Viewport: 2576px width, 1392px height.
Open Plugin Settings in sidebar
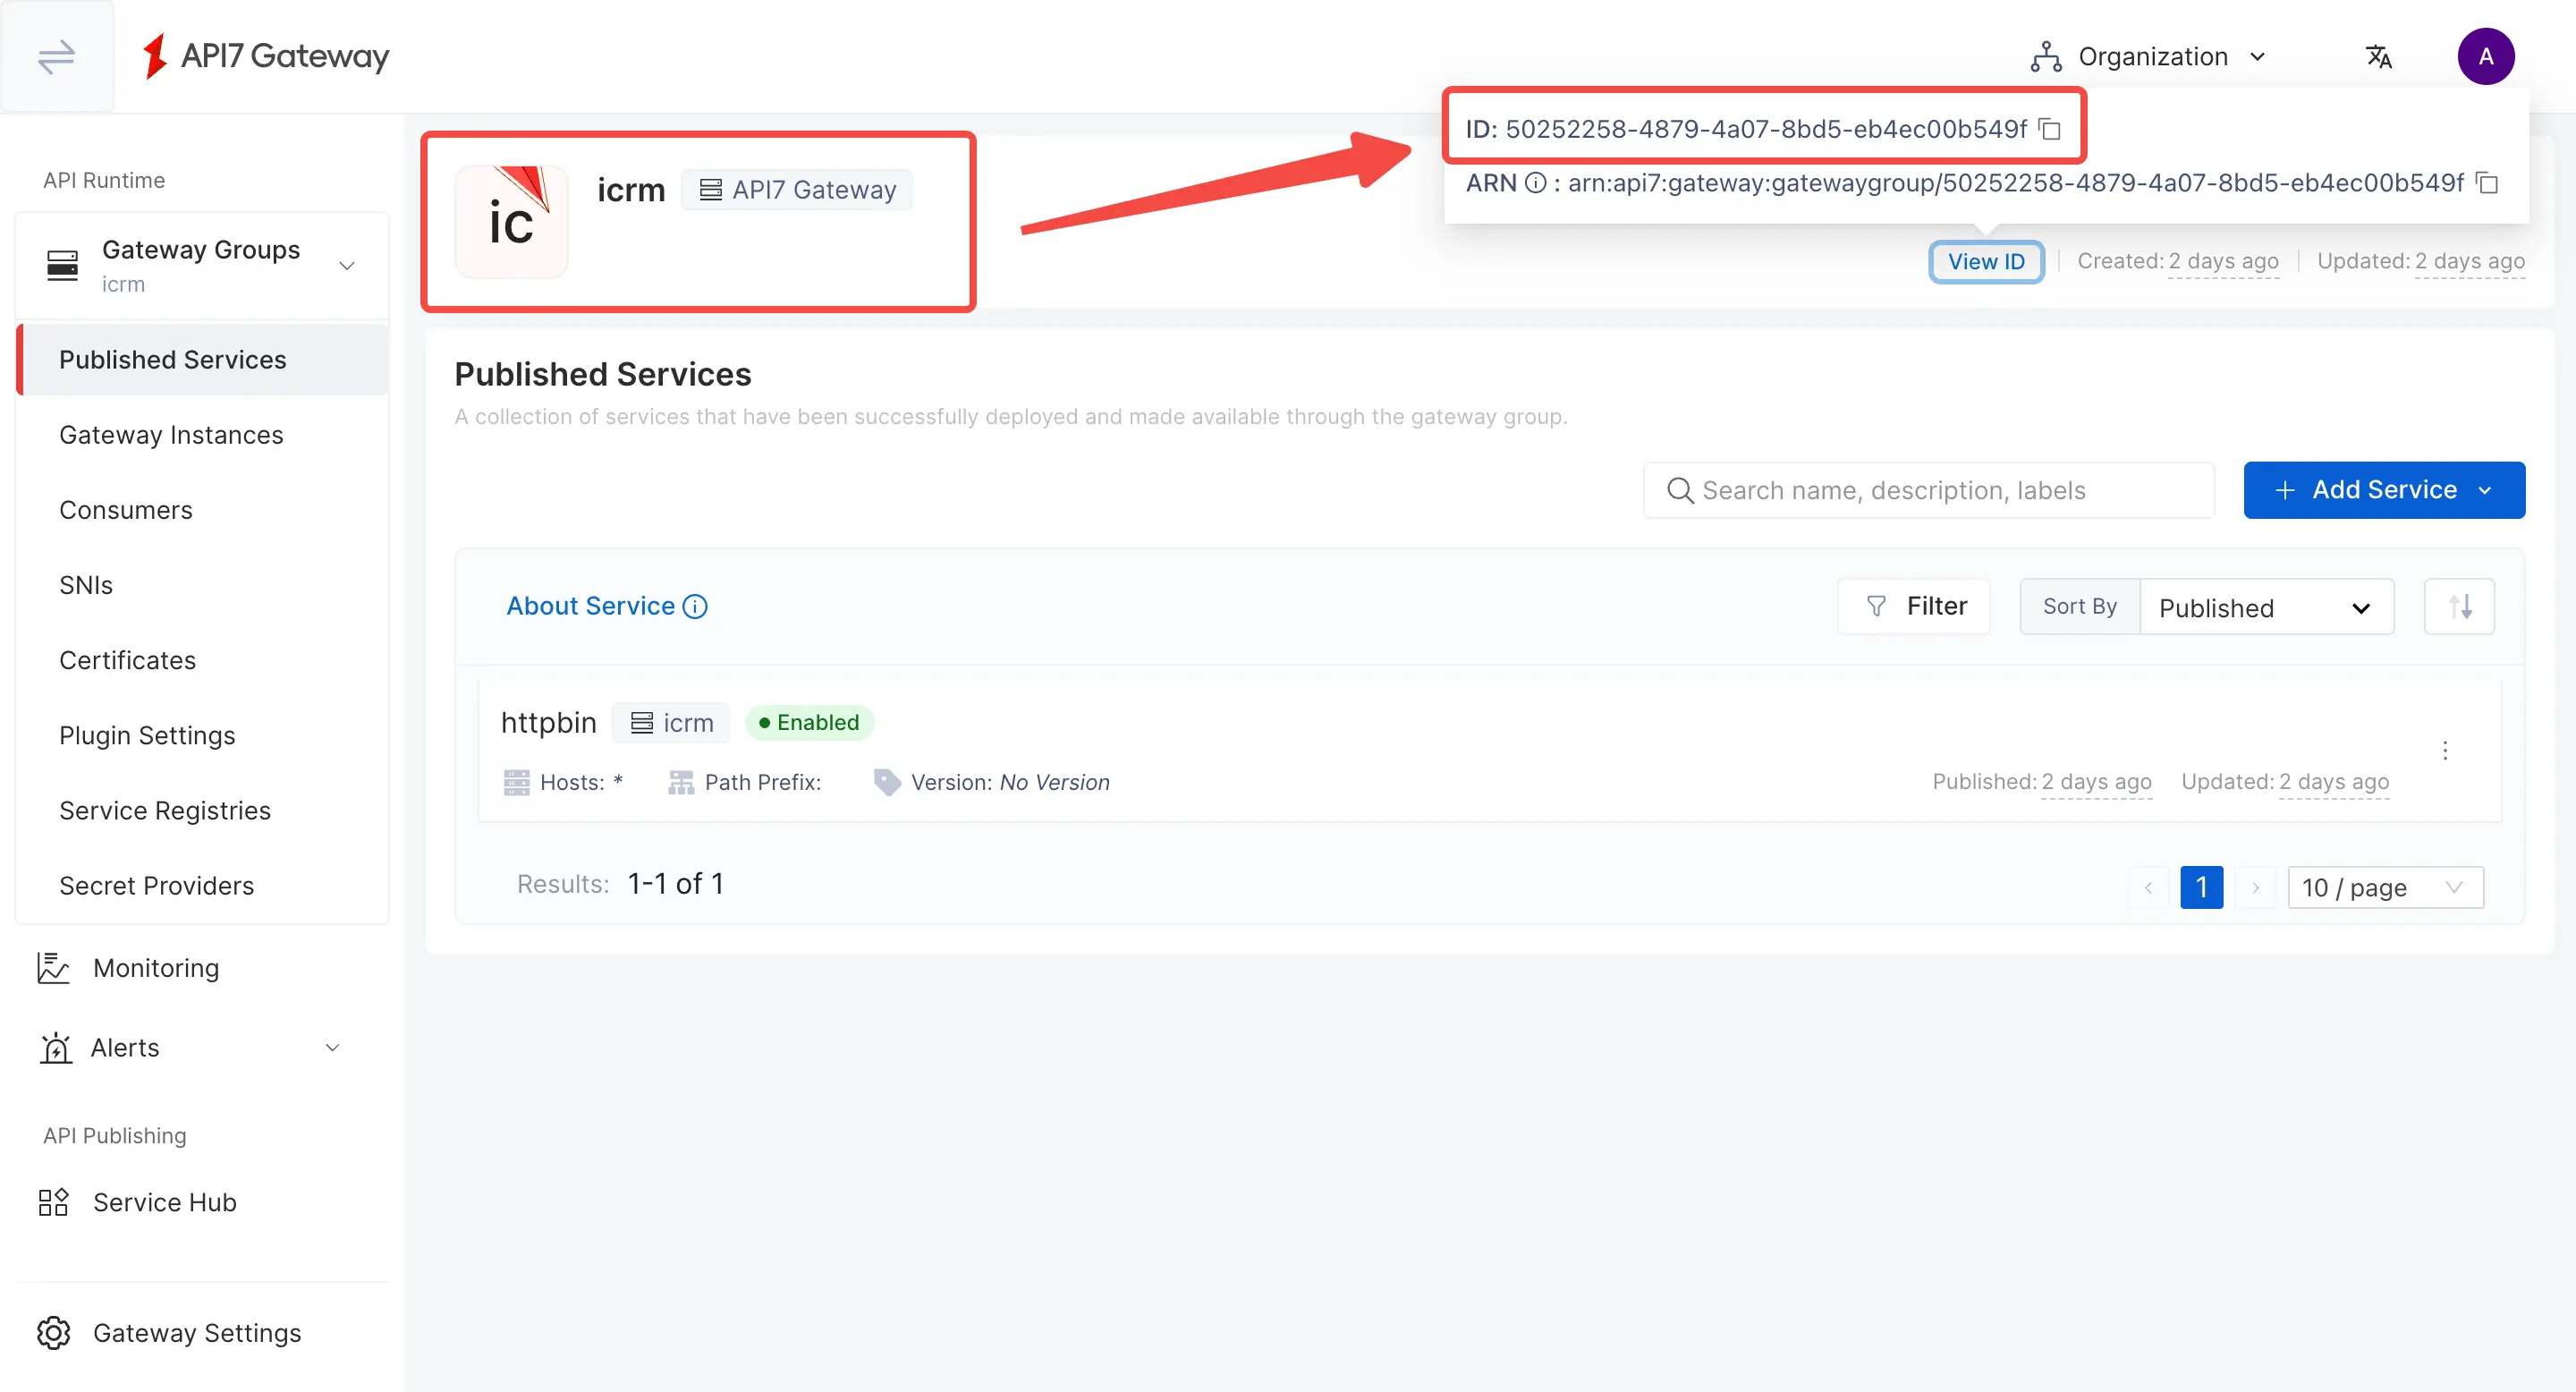203,735
